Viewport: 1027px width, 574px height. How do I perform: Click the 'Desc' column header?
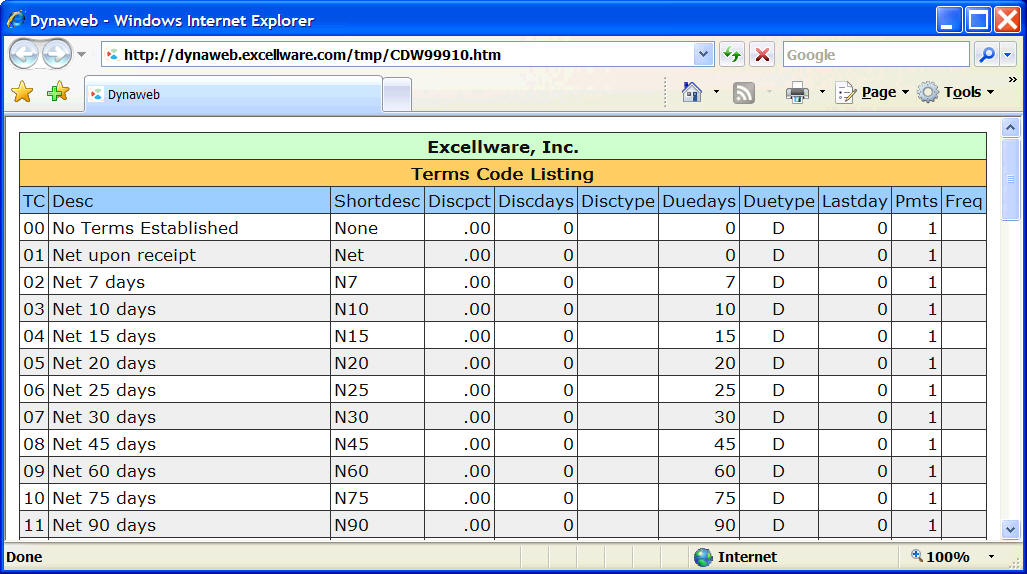point(189,201)
